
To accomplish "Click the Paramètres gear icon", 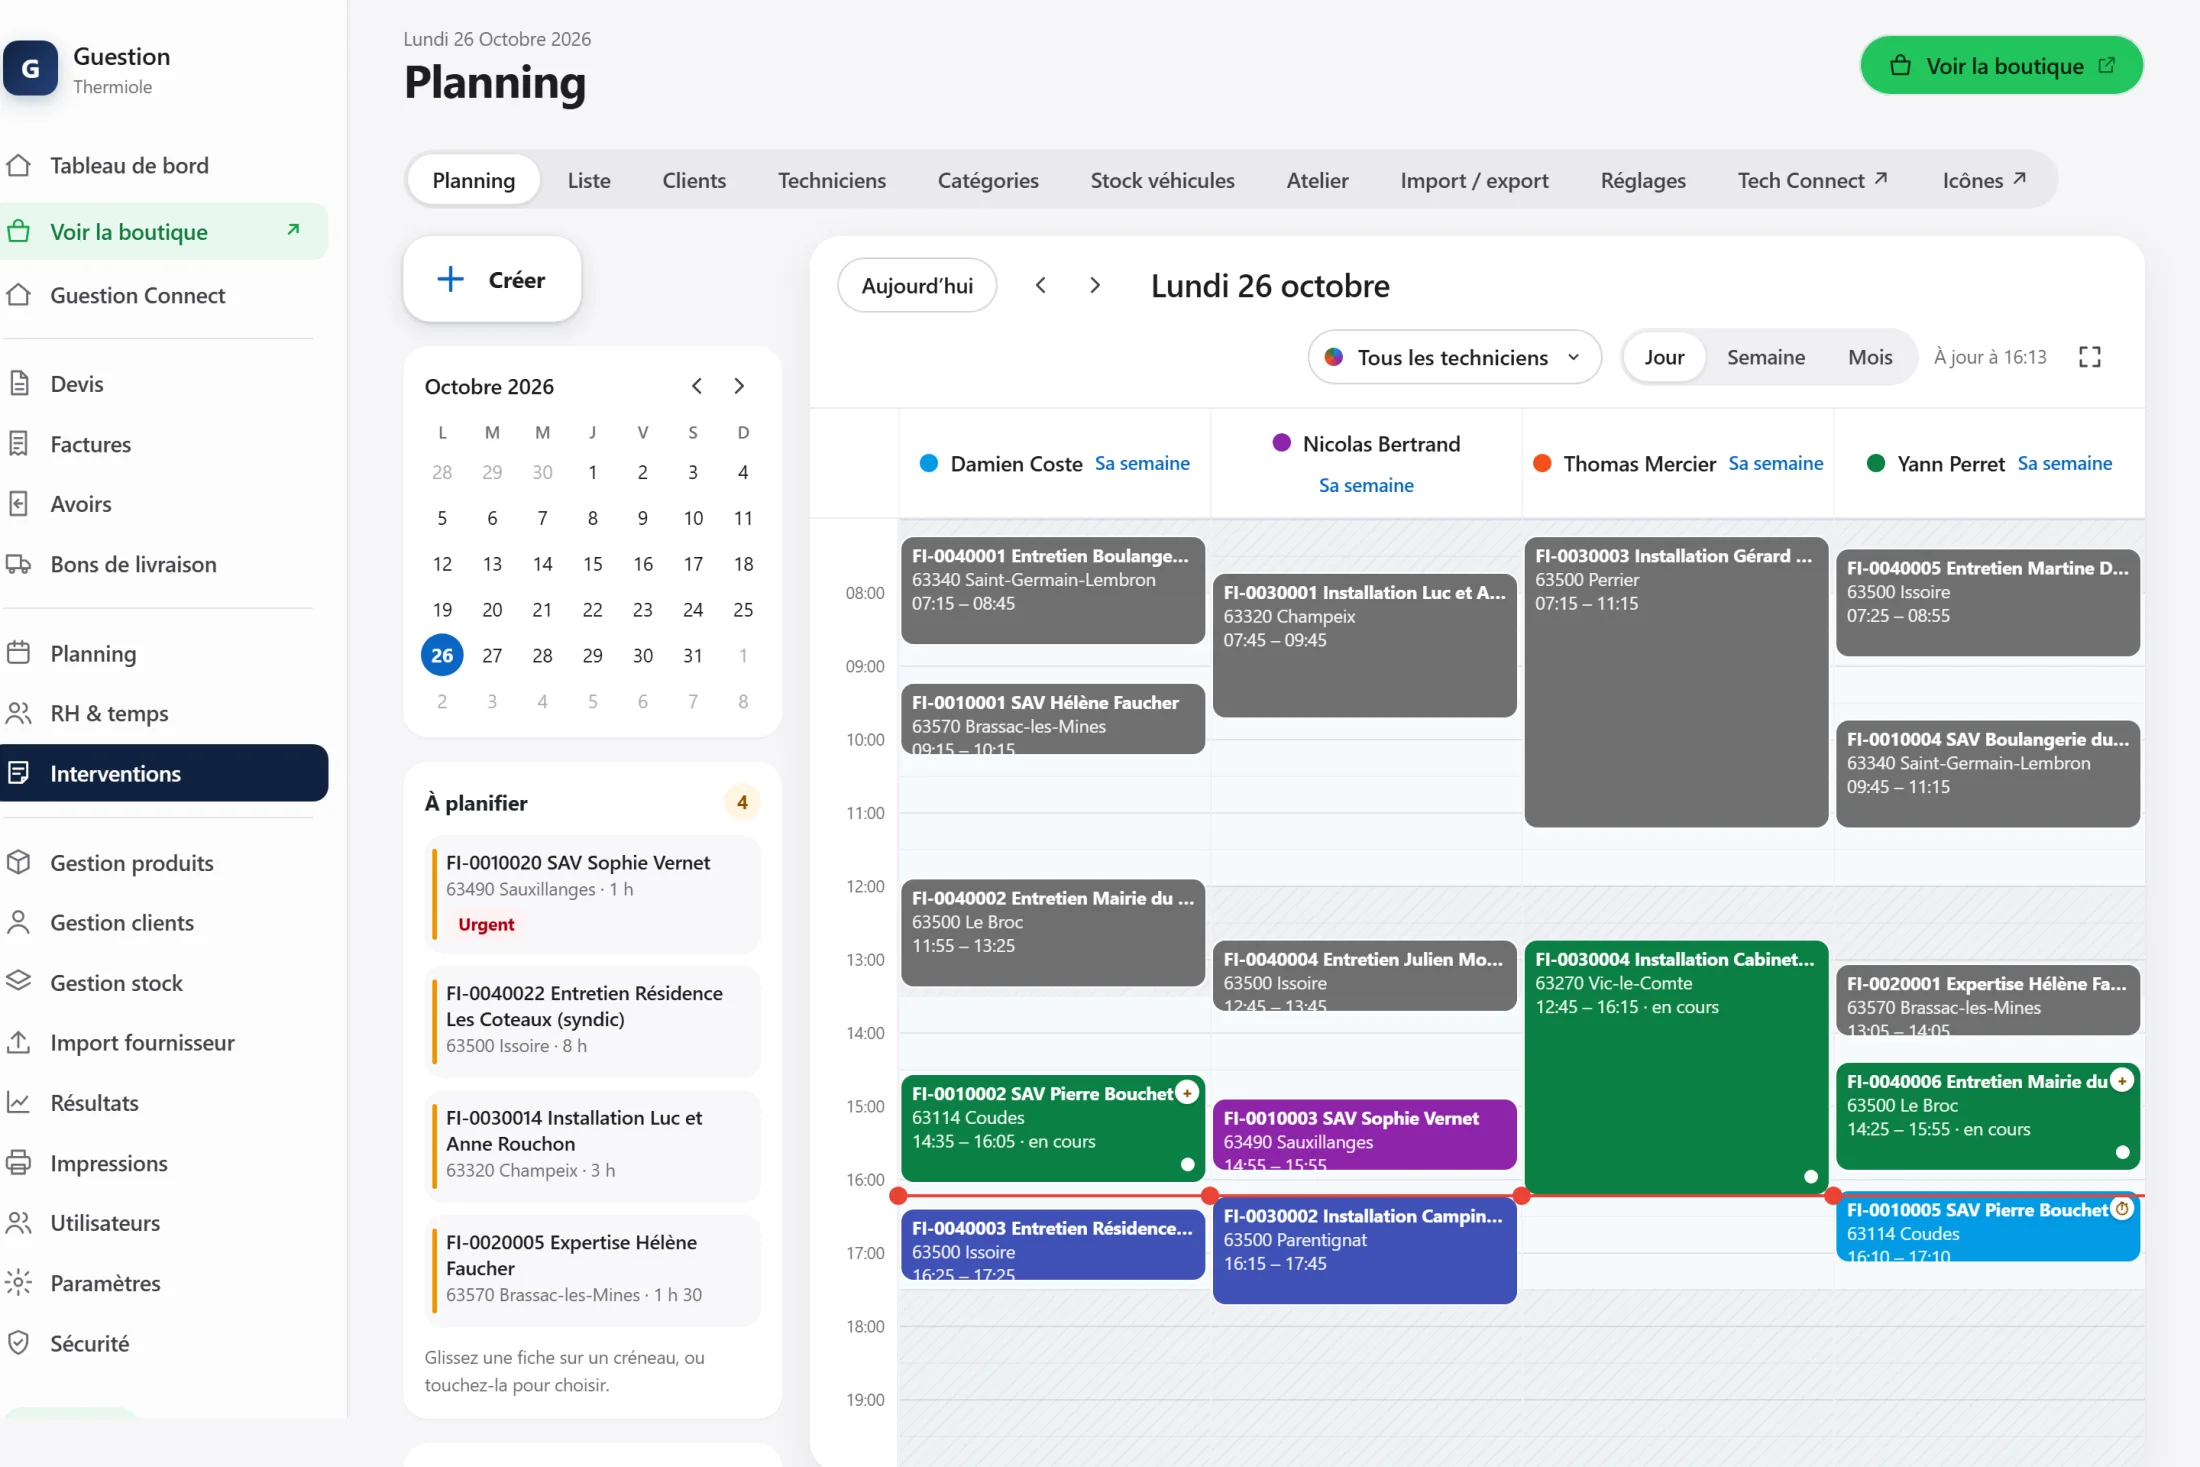I will [x=18, y=1282].
